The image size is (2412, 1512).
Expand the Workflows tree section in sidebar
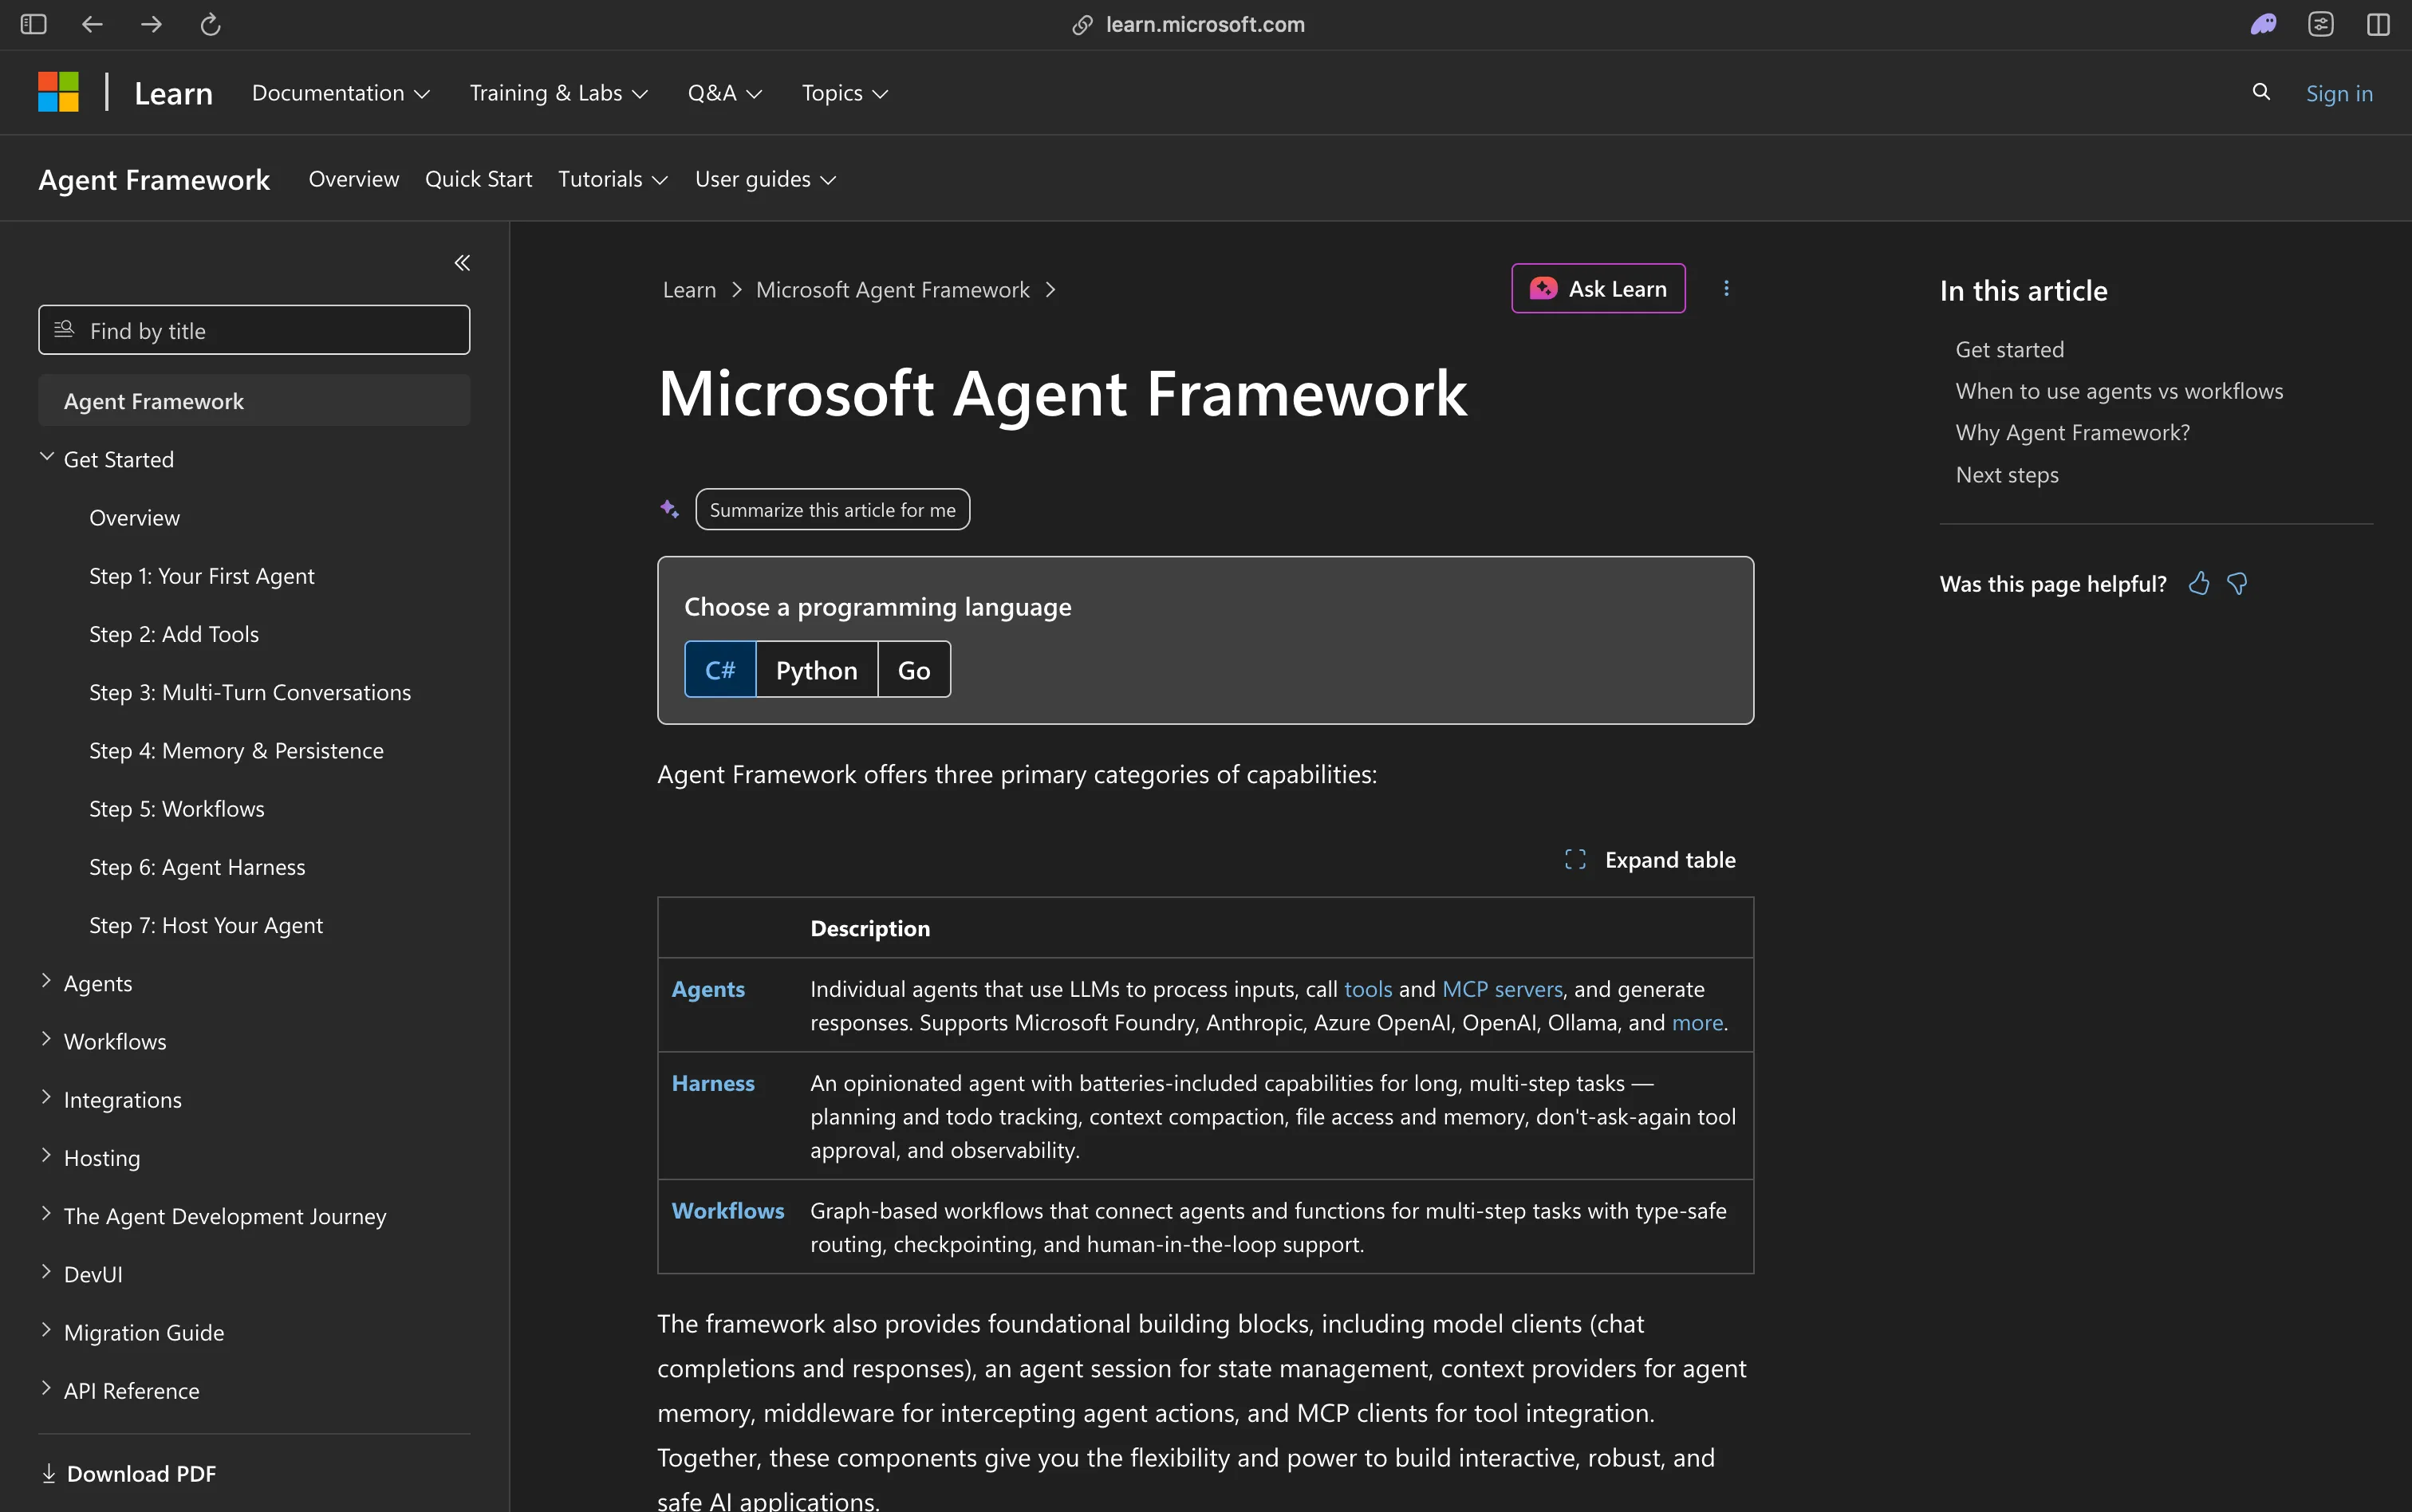(x=46, y=1039)
